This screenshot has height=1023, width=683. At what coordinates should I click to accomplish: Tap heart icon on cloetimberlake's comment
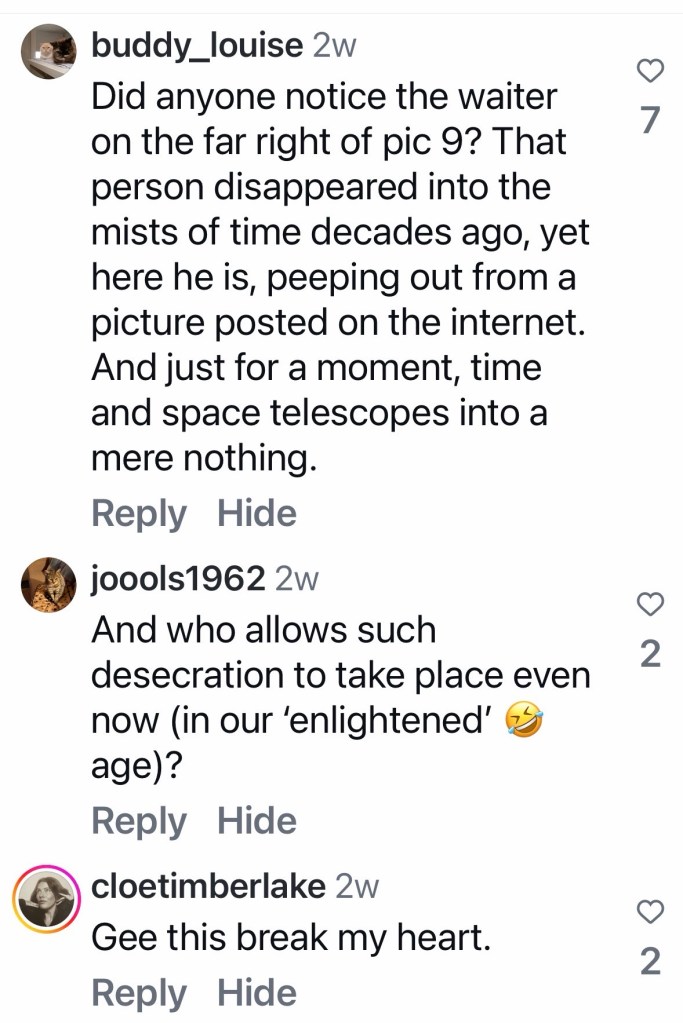click(650, 910)
